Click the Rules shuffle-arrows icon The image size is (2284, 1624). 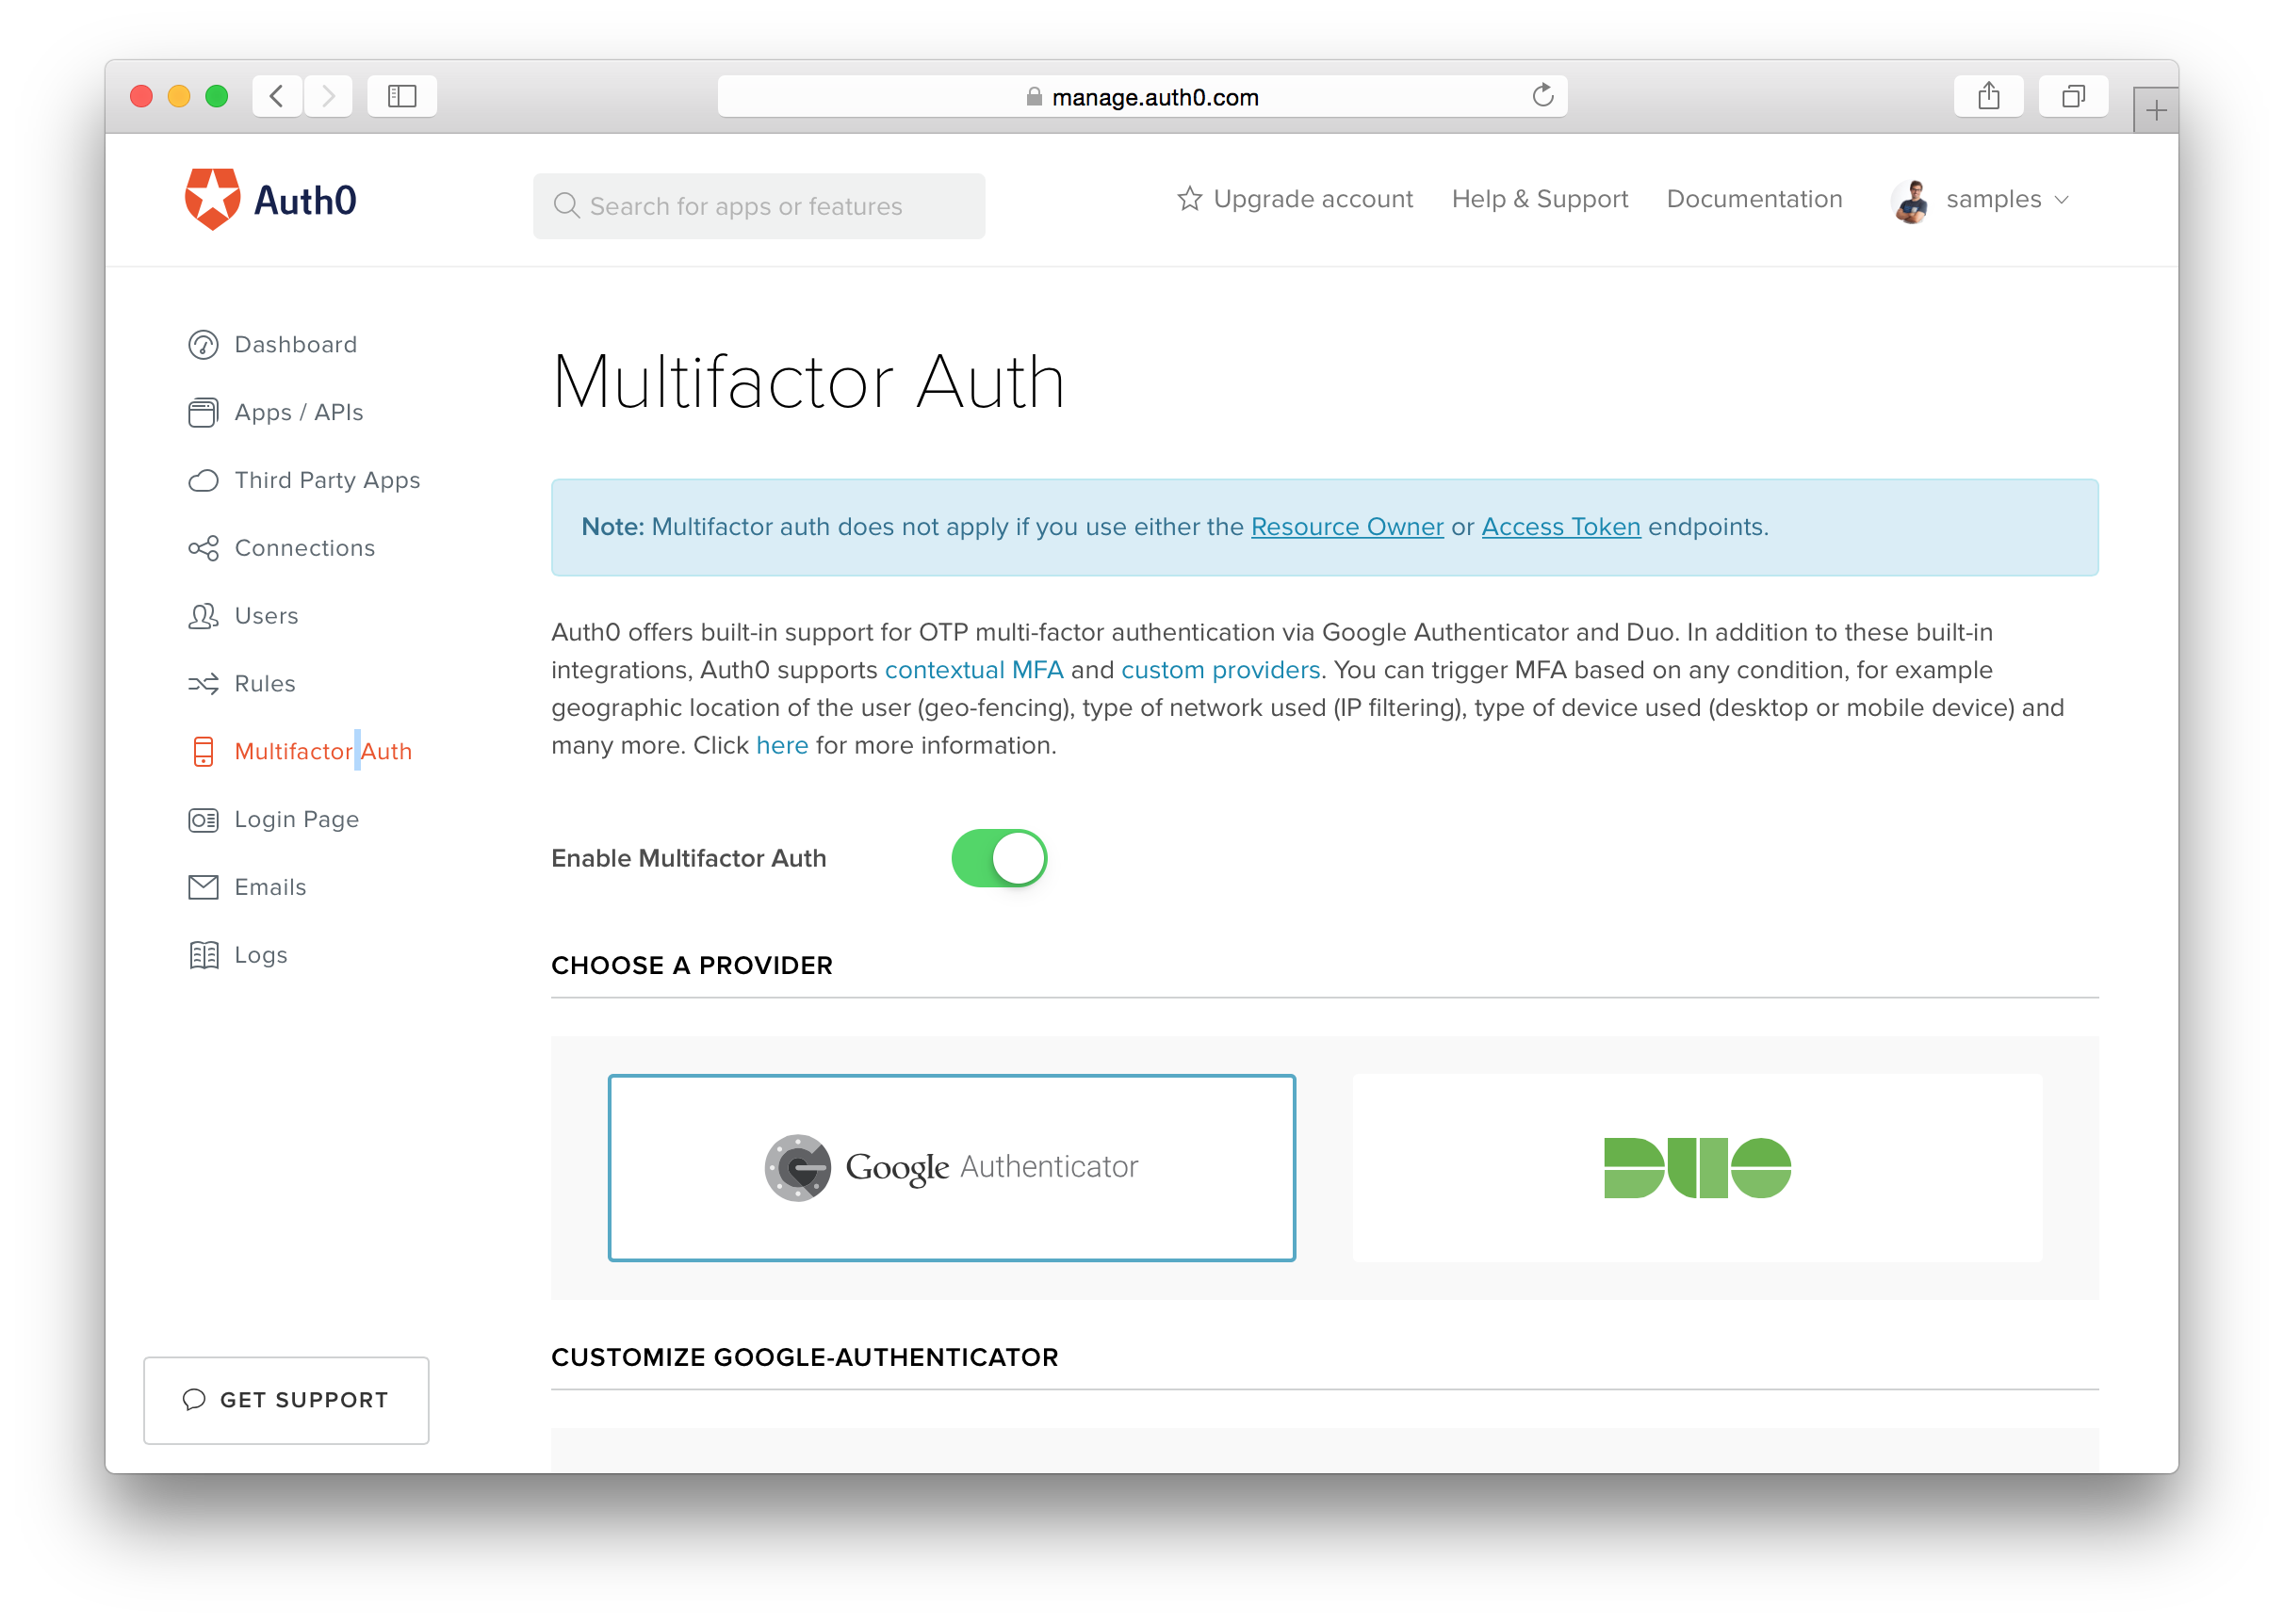203,684
